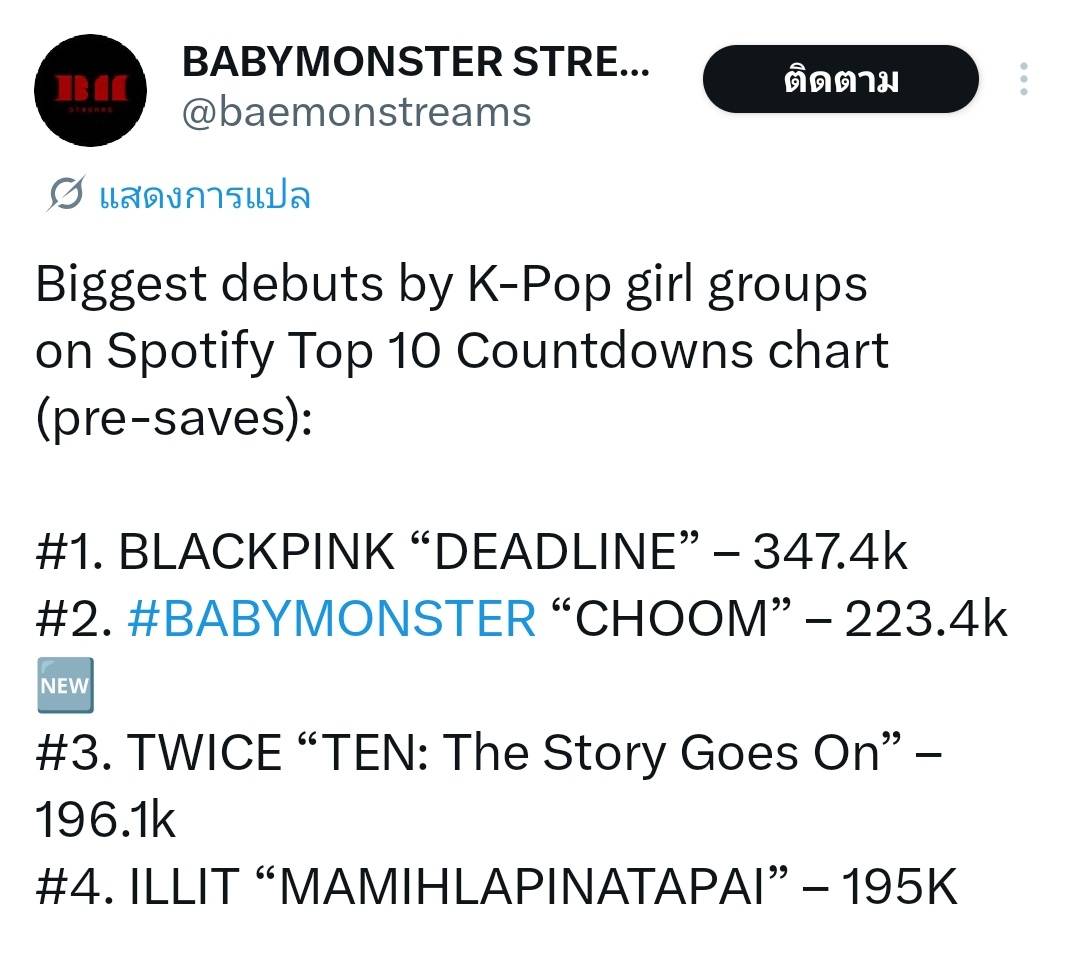Viewport: 1080px width, 969px height.
Task: Open the BABYMONSTER STREAMS profile avatar
Action: (x=91, y=90)
